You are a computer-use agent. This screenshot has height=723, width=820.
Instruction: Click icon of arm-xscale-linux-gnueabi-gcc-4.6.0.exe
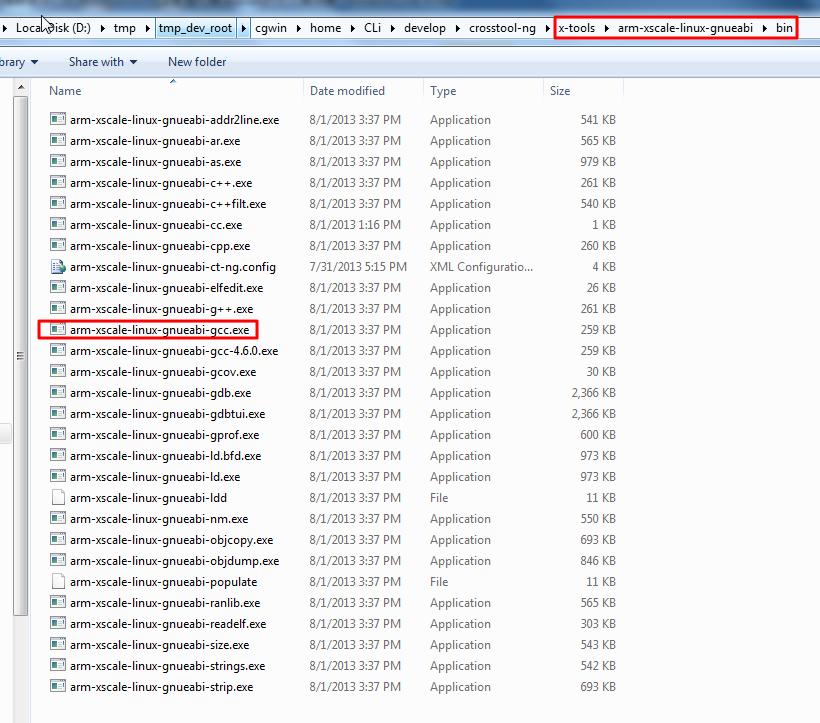tap(58, 350)
